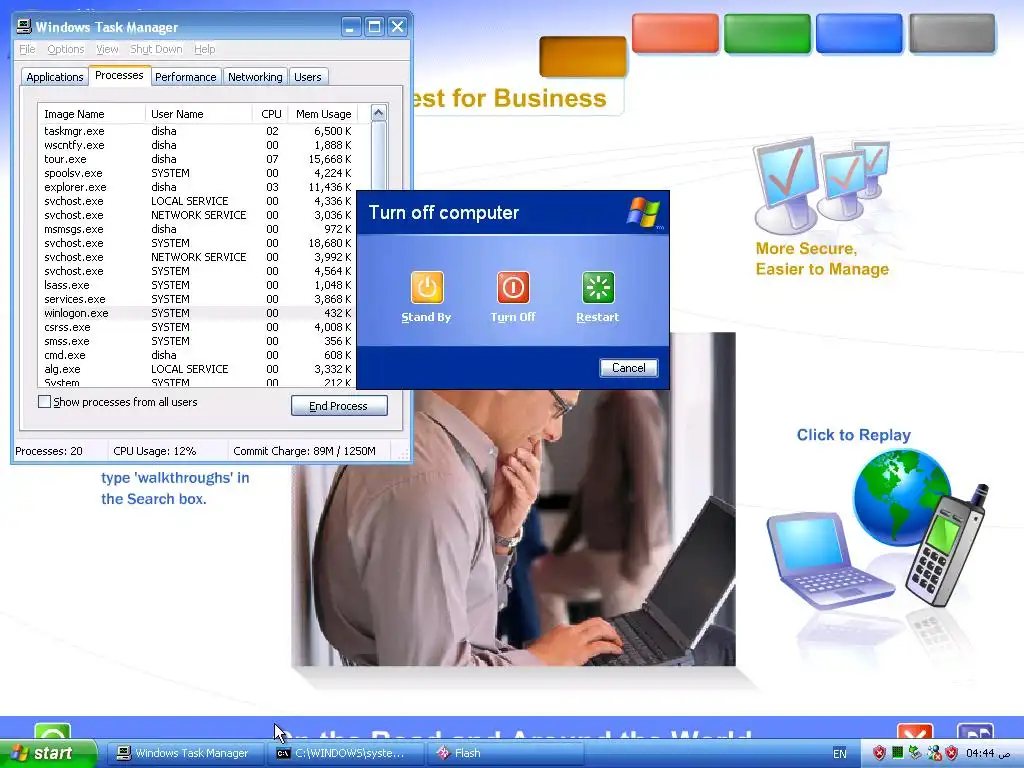Select the msmsgs.exe process
This screenshot has width=1024, height=768.
tap(198, 229)
